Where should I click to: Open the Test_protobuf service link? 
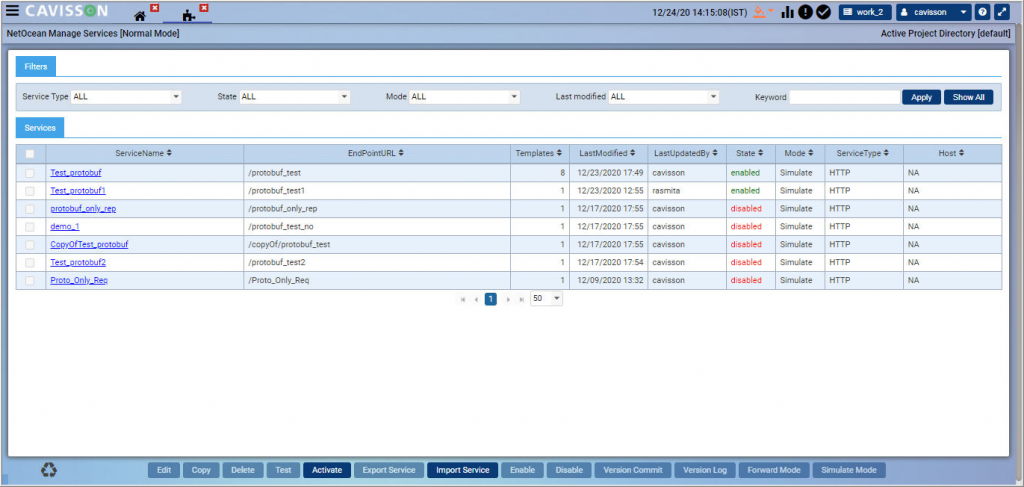pyautogui.click(x=76, y=173)
